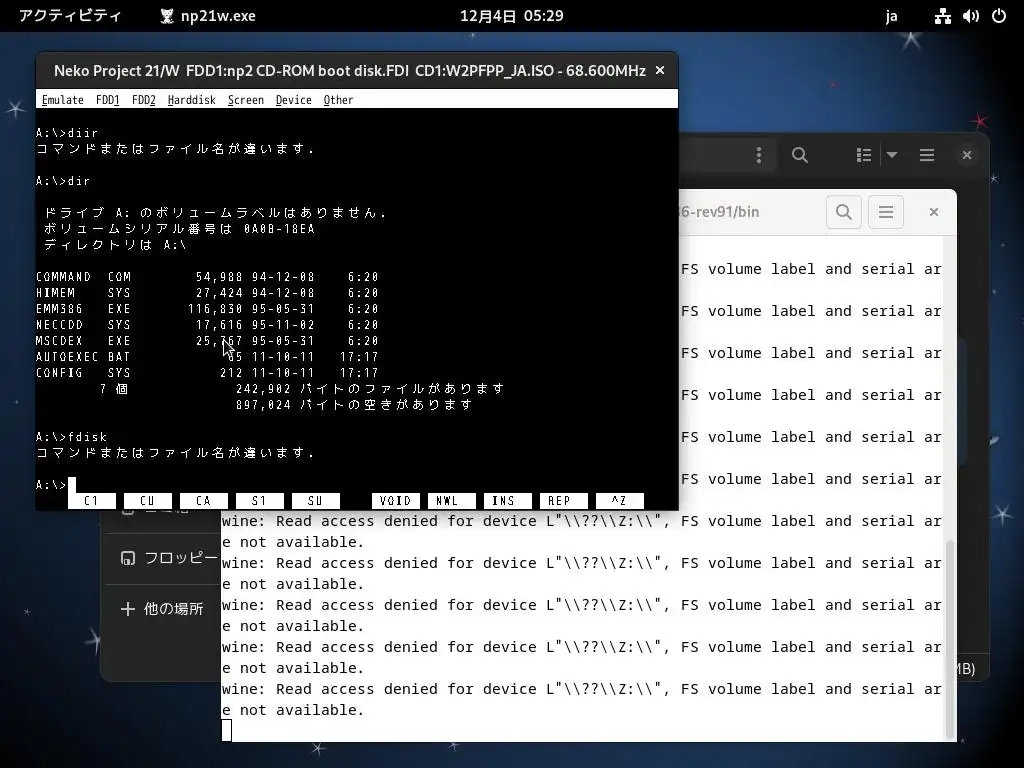Screen dimensions: 1024x768
Task: Click AUTOEXEC BAT in directory listing
Action: 84,357
